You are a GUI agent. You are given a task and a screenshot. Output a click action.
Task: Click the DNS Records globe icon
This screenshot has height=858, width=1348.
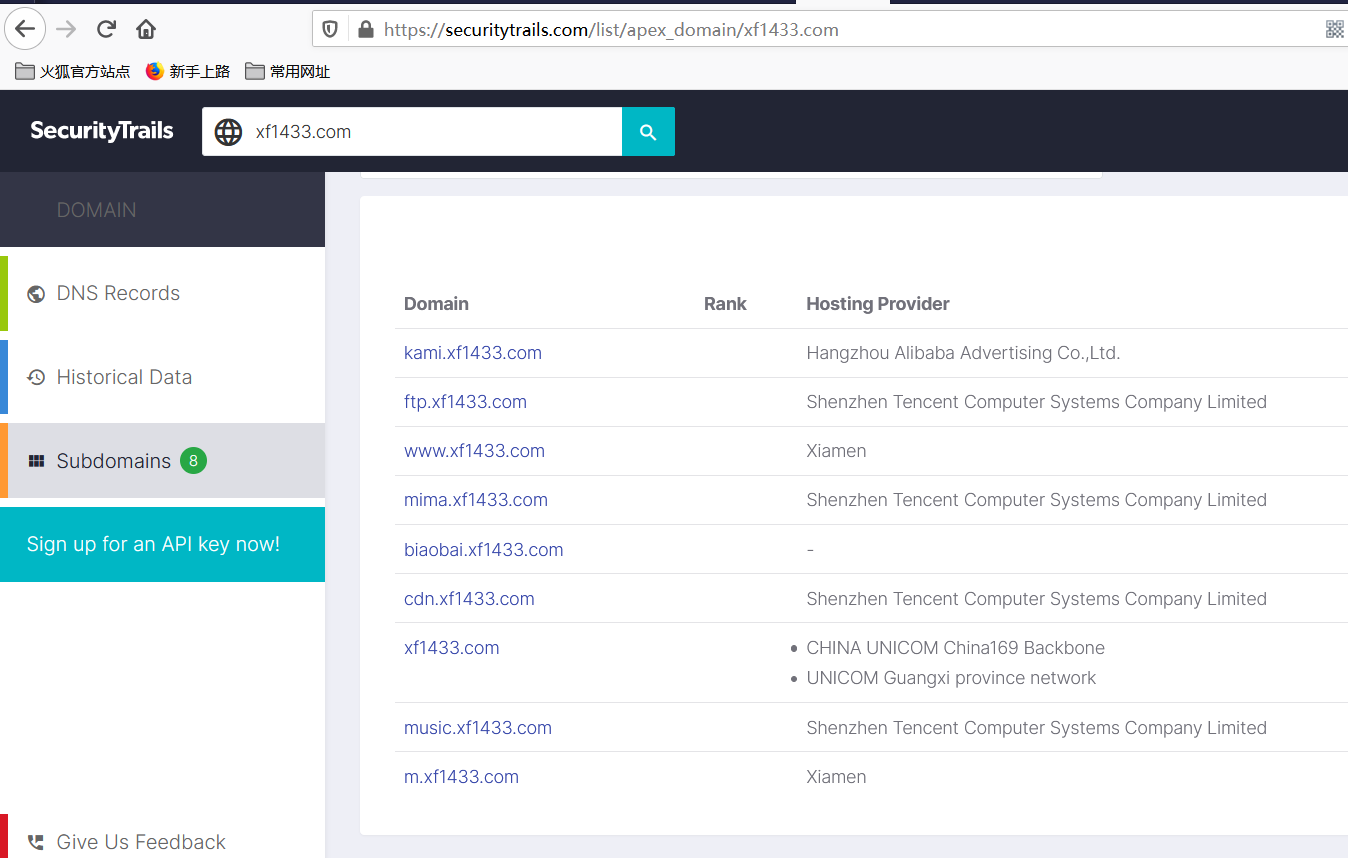(36, 294)
